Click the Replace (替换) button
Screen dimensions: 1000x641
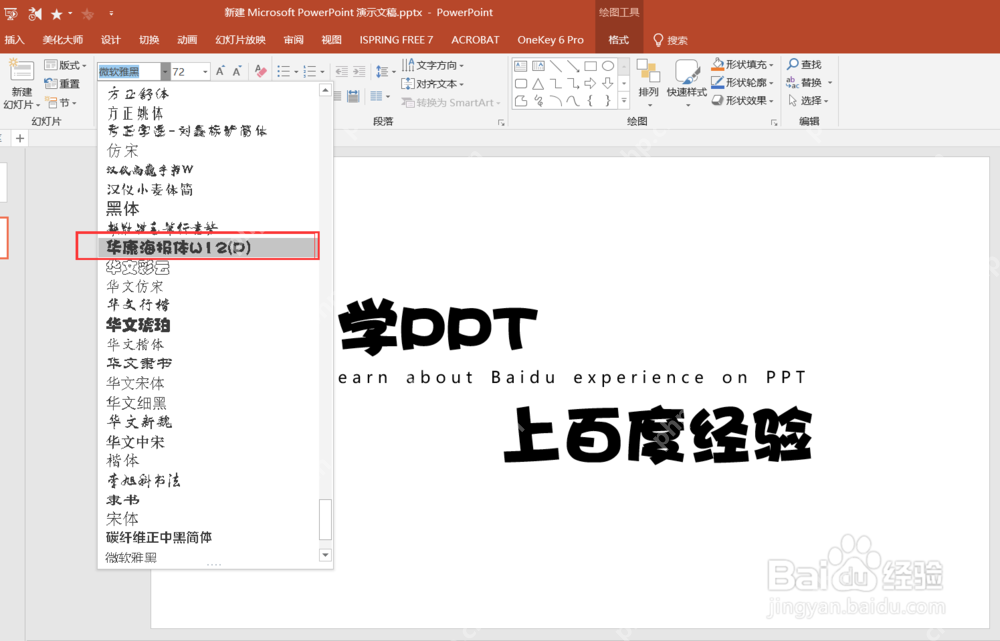(x=805, y=82)
